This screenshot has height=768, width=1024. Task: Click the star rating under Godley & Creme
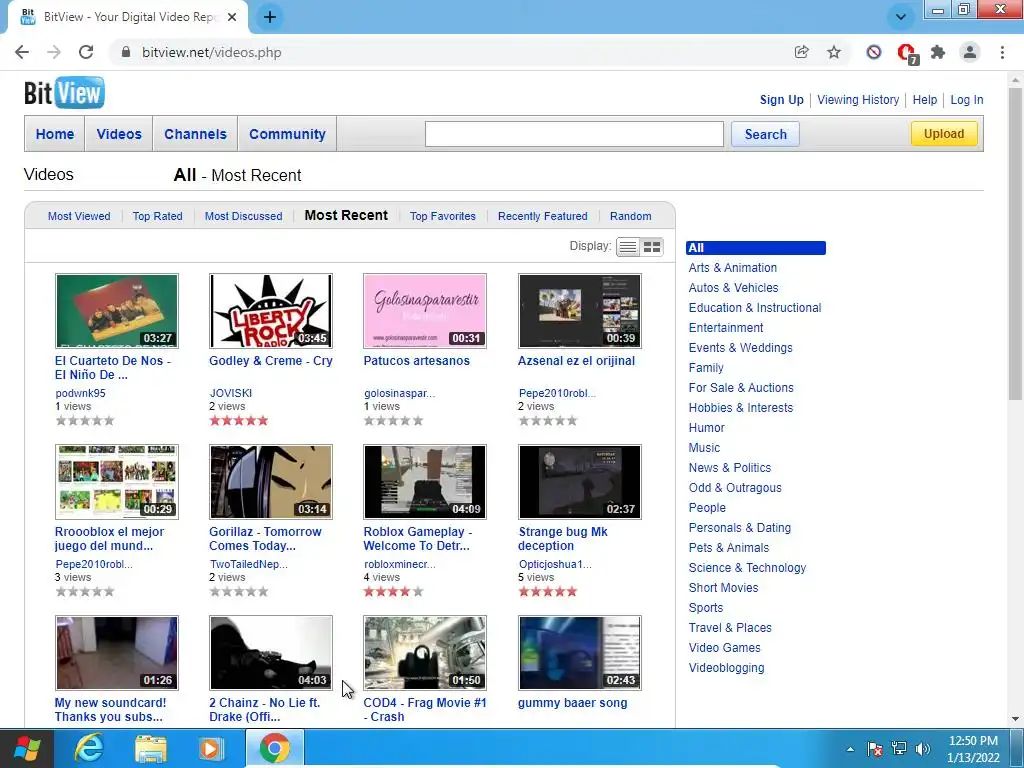click(x=239, y=421)
